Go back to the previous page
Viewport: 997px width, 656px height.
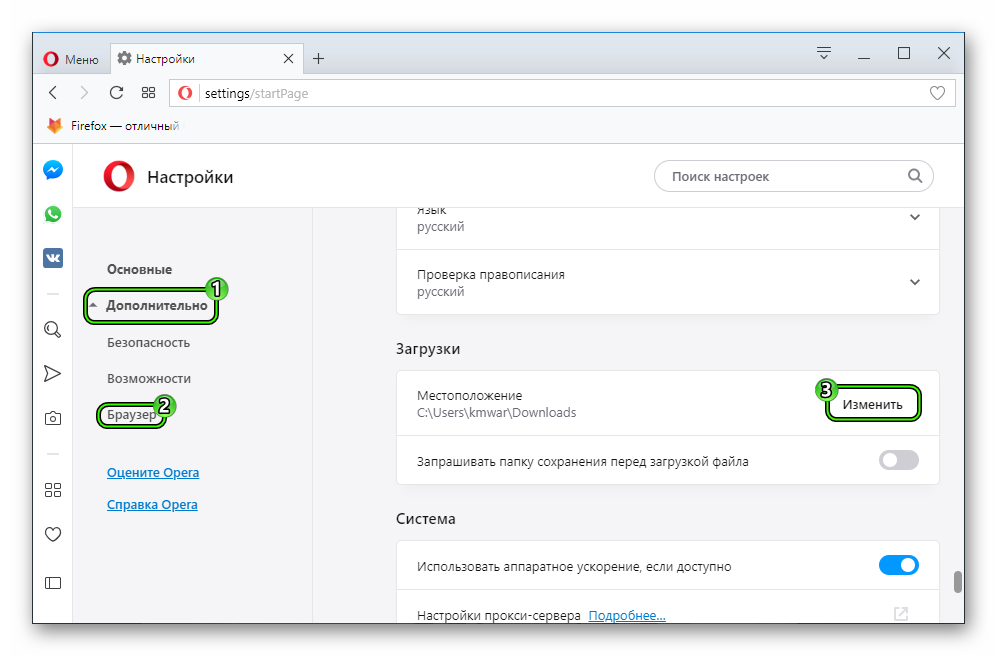tap(53, 93)
